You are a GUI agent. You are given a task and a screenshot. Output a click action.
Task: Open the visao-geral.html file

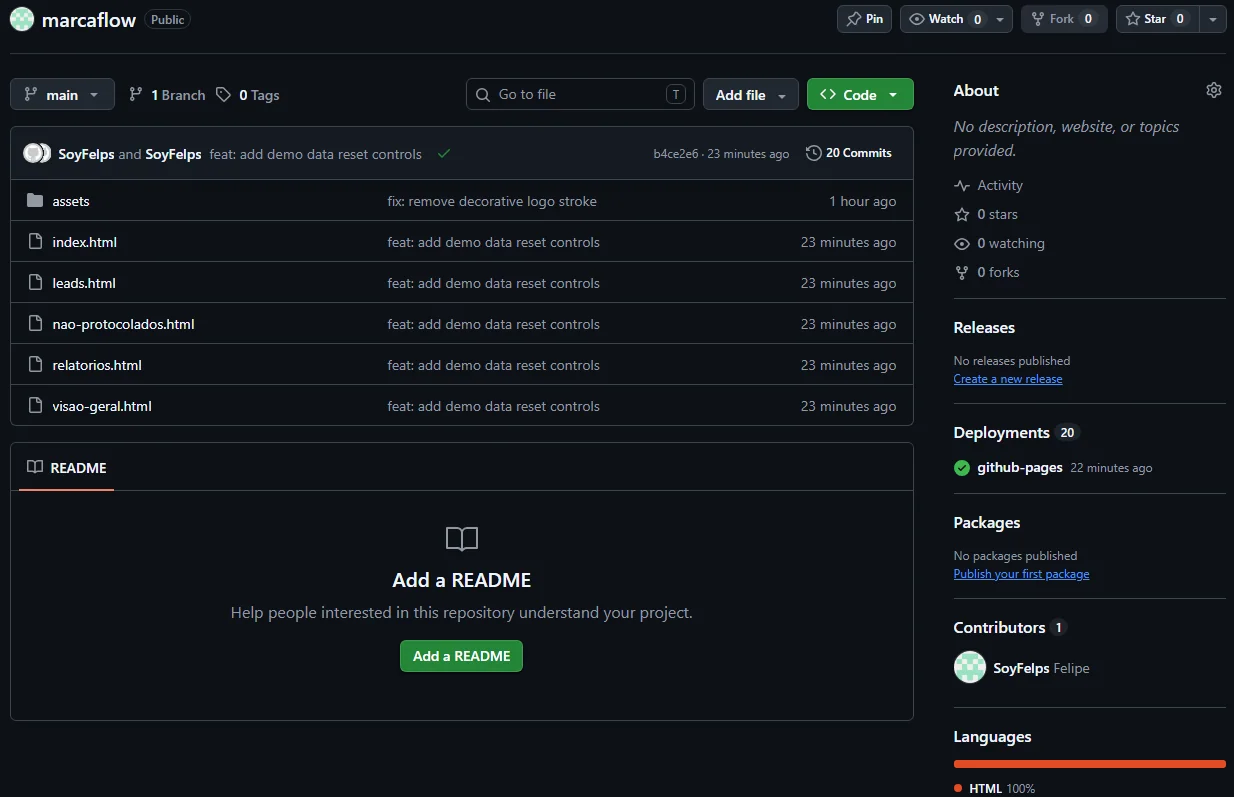pos(102,406)
